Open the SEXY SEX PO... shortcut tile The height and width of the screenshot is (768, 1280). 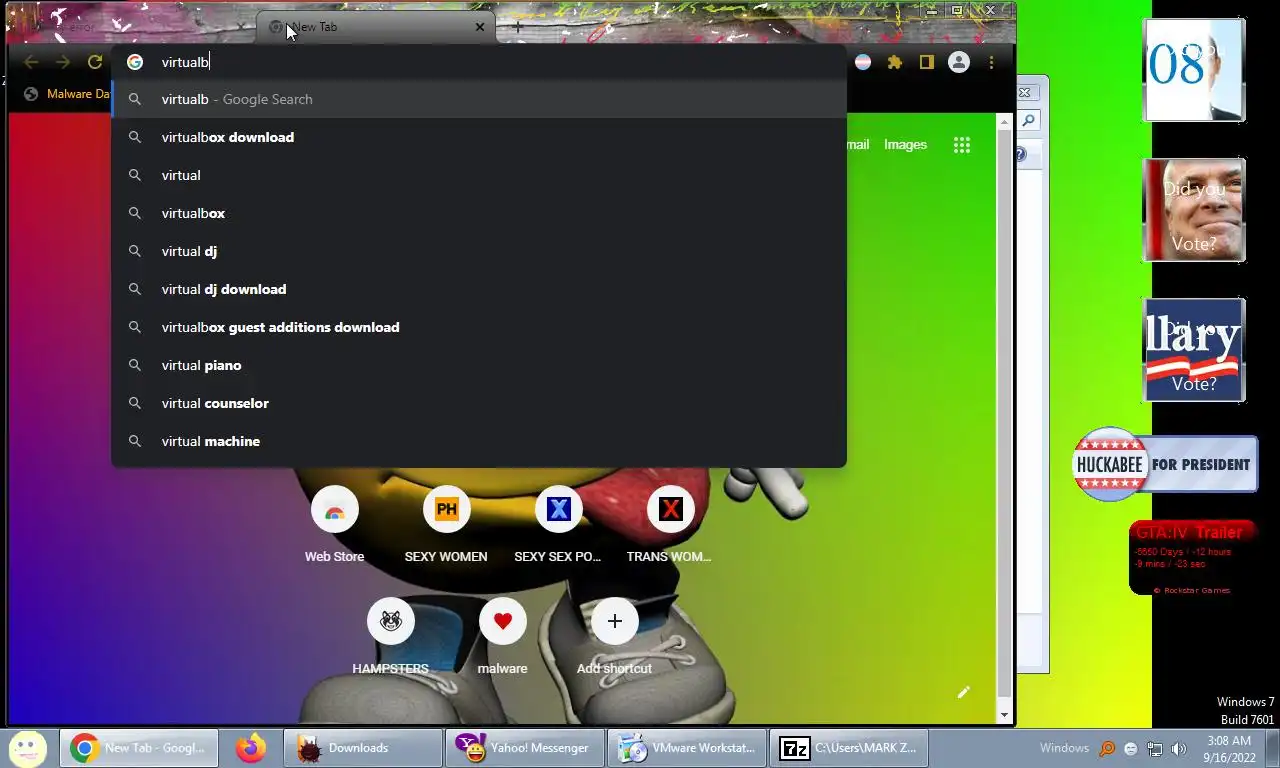(x=558, y=525)
